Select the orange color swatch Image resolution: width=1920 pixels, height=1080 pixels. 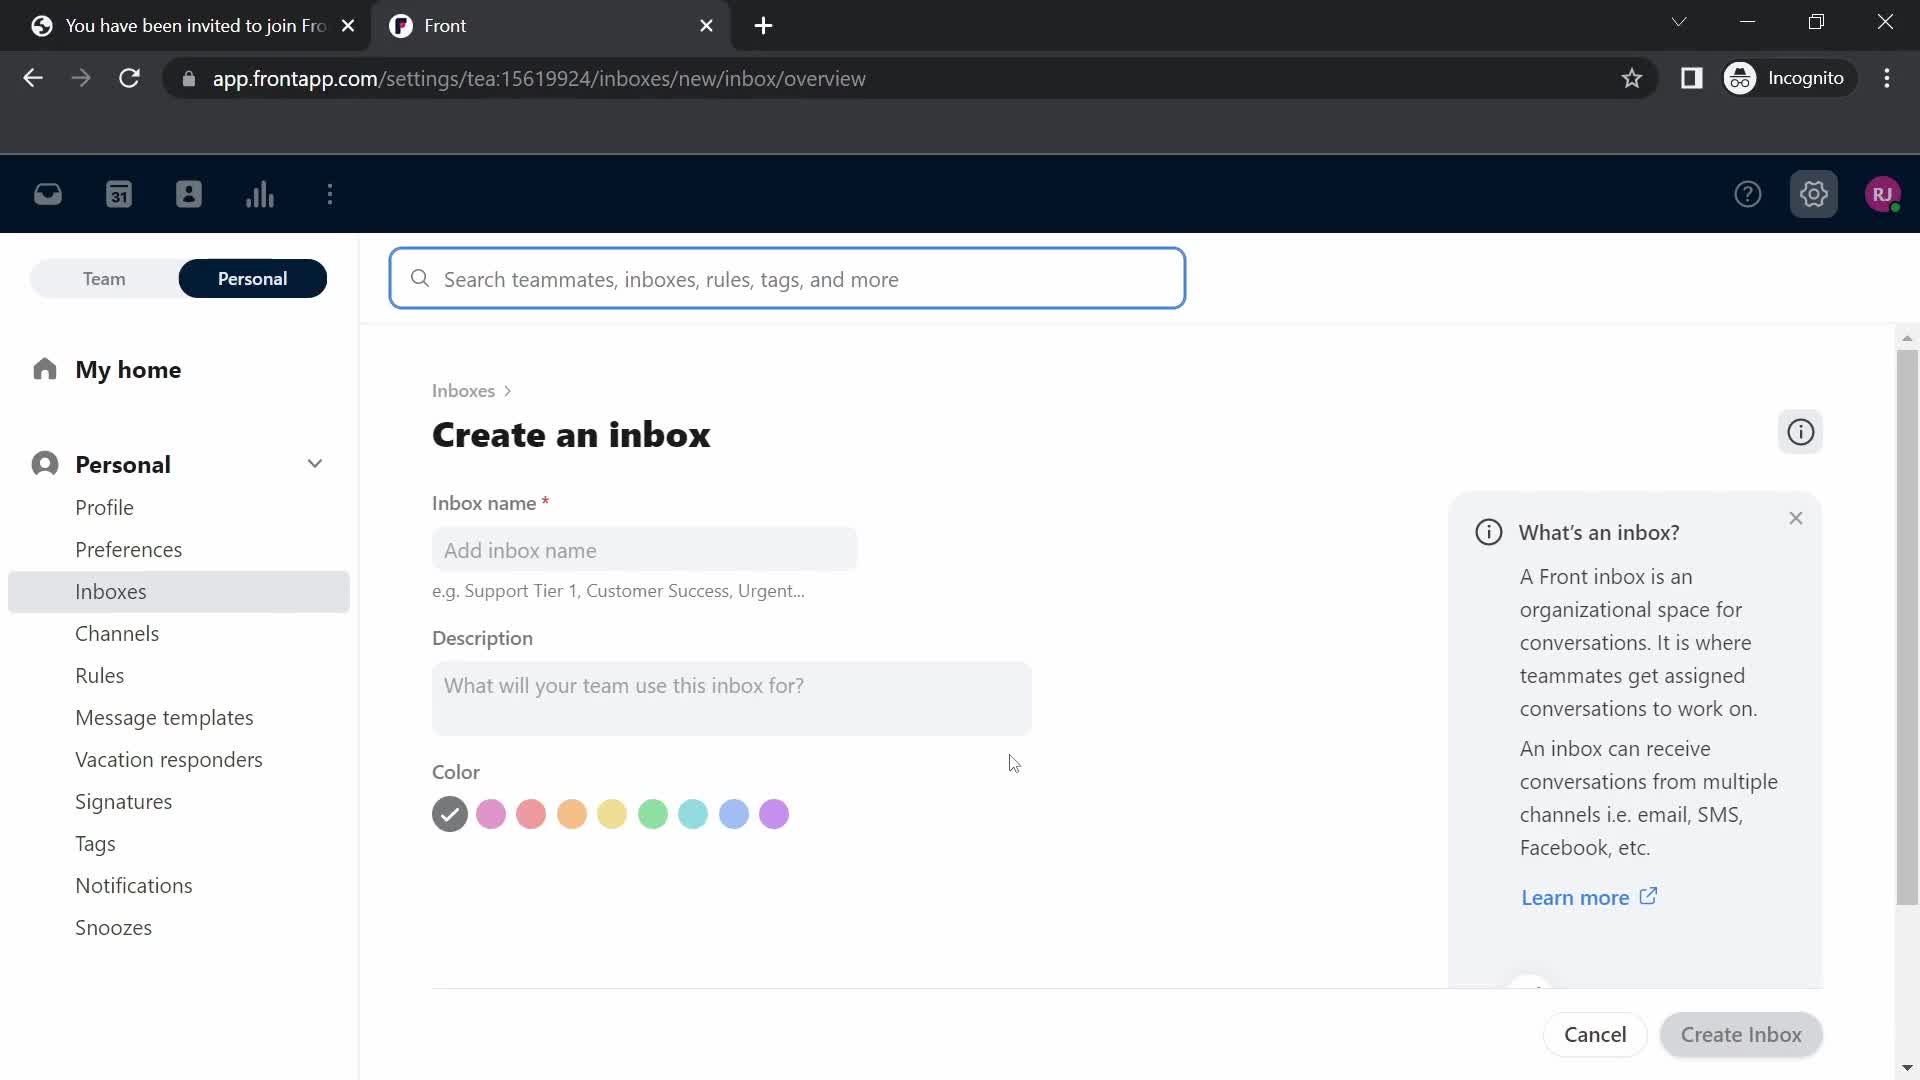(x=572, y=814)
